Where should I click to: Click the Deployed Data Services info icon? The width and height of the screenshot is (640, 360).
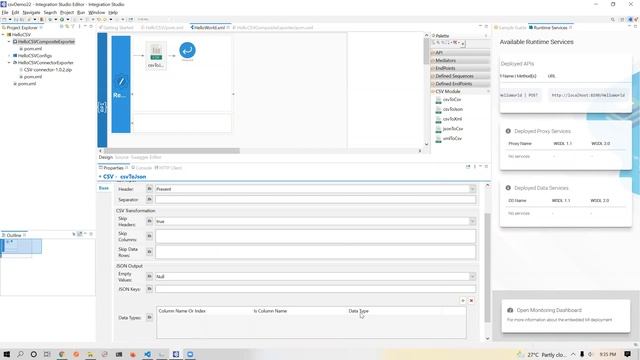tap(508, 188)
